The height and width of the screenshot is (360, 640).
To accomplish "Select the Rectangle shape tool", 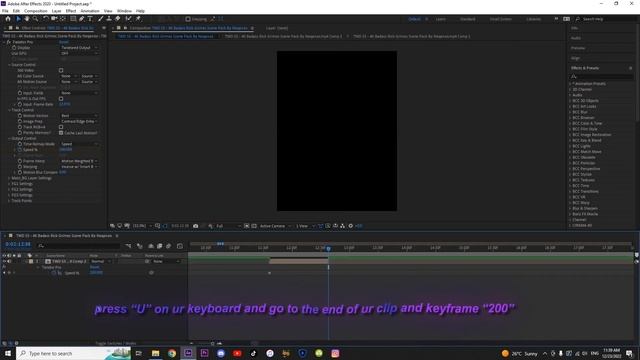I will pyautogui.click(x=73, y=19).
